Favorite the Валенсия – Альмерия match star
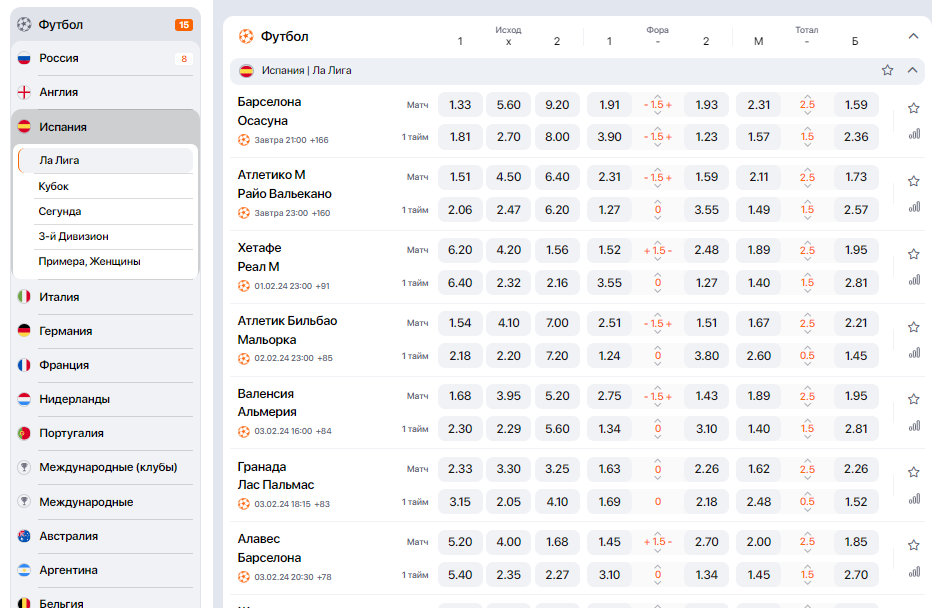The width and height of the screenshot is (932, 608). 914,399
